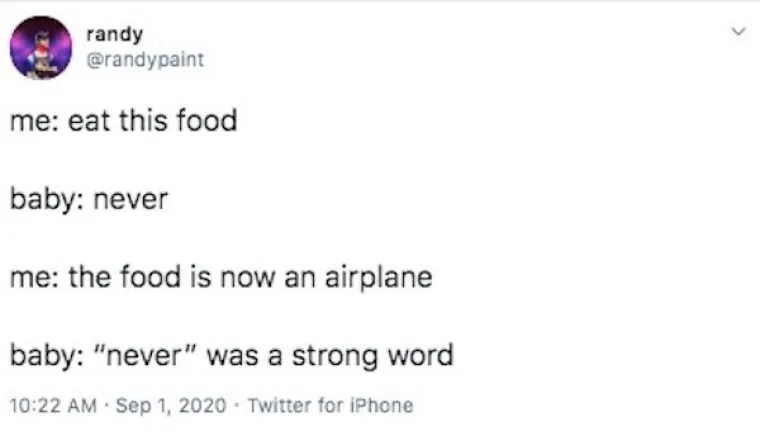Click the 10:22 AM timestamp

pyautogui.click(x=53, y=405)
